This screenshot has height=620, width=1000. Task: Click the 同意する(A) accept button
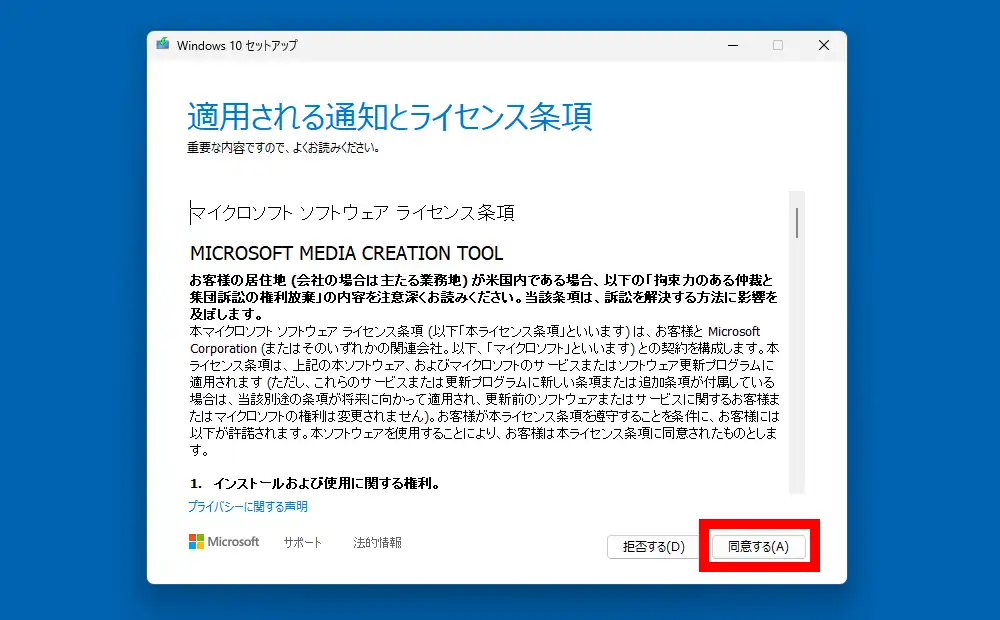coord(758,547)
